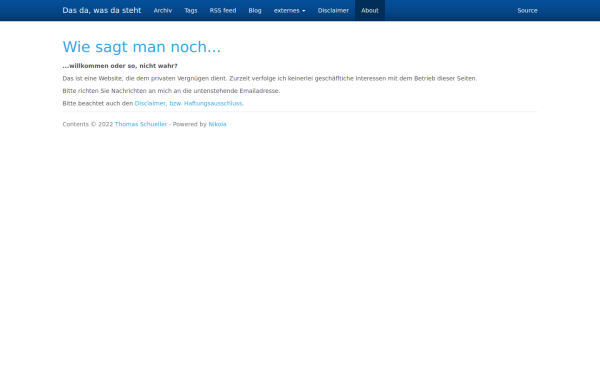Image resolution: width=600 pixels, height=375 pixels.
Task: Navigate to the Blog page
Action: pyautogui.click(x=255, y=10)
